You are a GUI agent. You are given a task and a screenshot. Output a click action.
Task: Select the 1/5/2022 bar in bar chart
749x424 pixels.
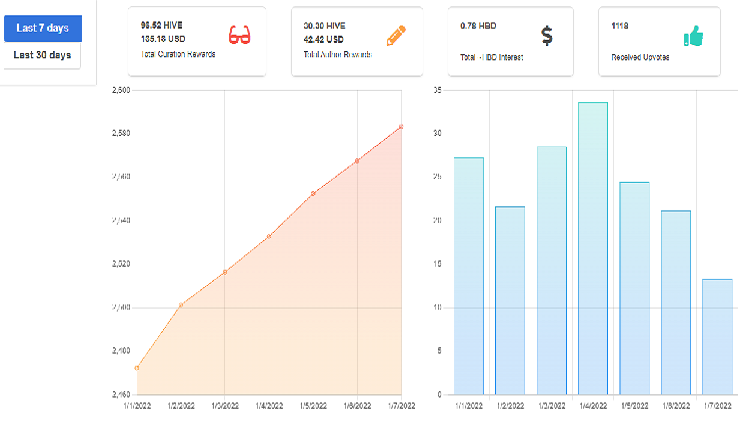(634, 288)
